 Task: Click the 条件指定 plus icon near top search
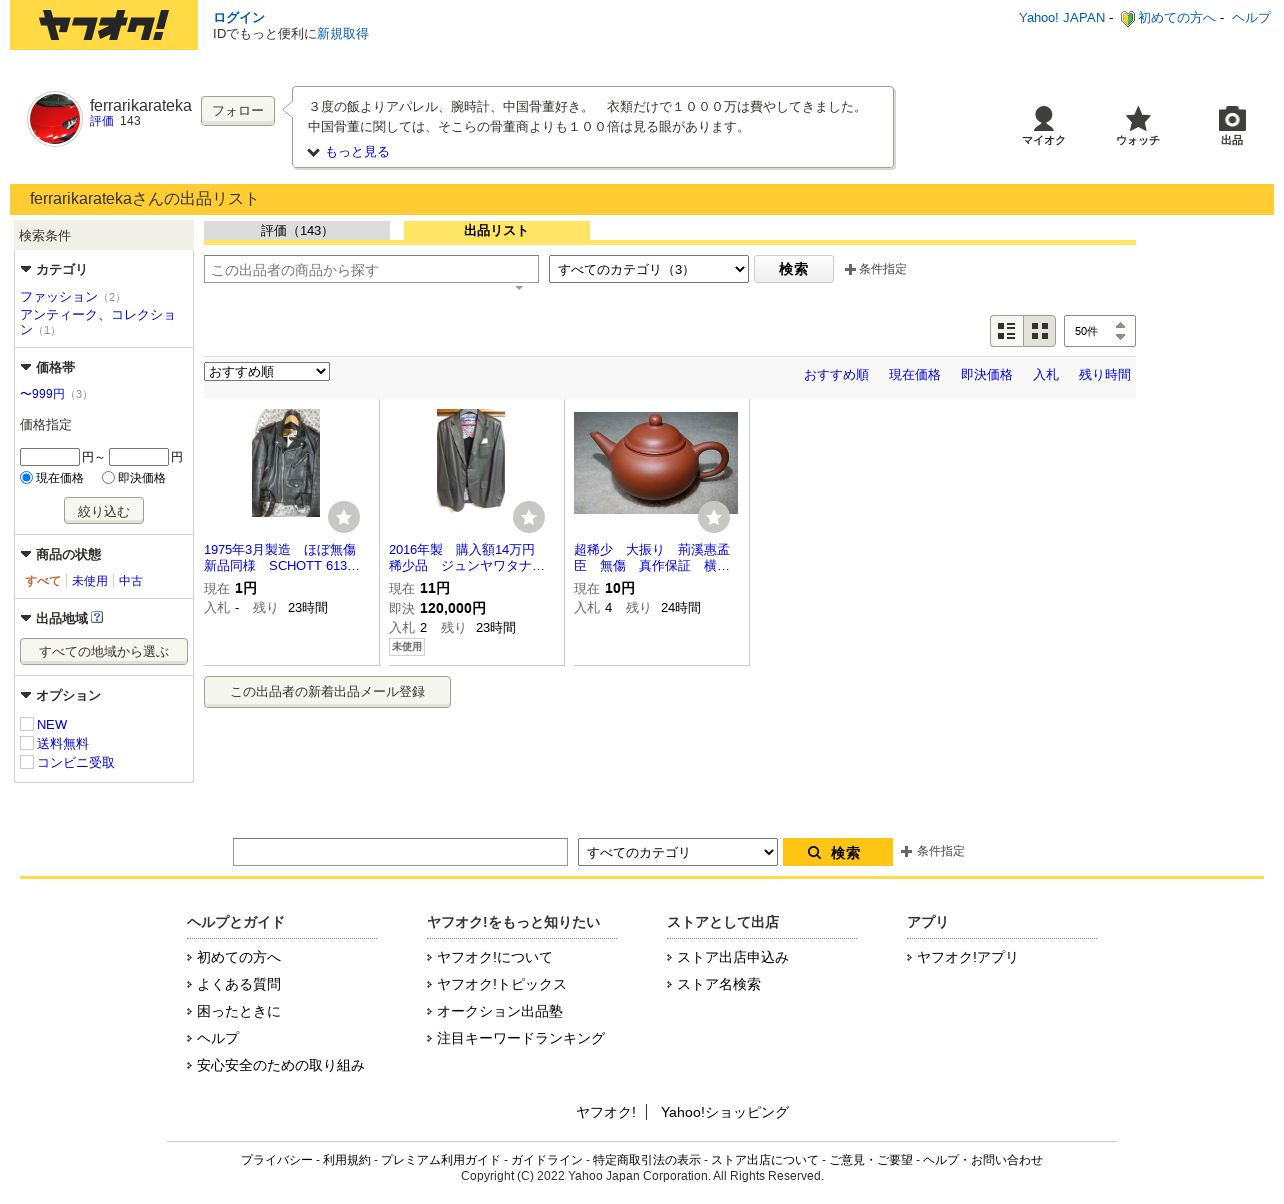pyautogui.click(x=850, y=270)
